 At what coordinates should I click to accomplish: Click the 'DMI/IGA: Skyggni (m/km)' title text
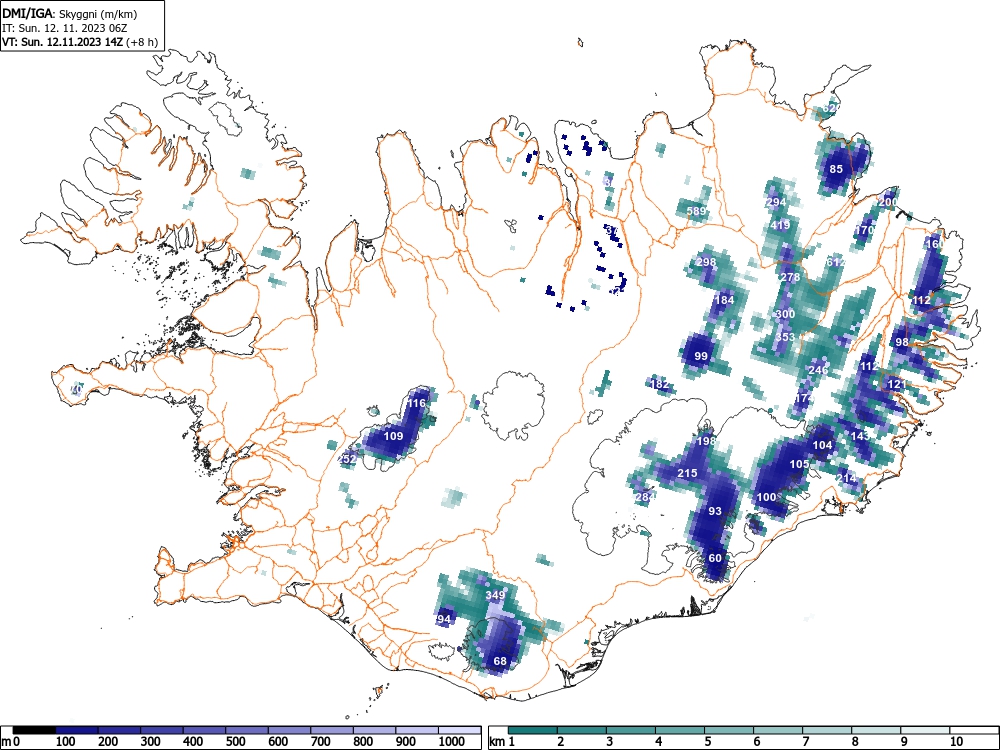pos(70,13)
